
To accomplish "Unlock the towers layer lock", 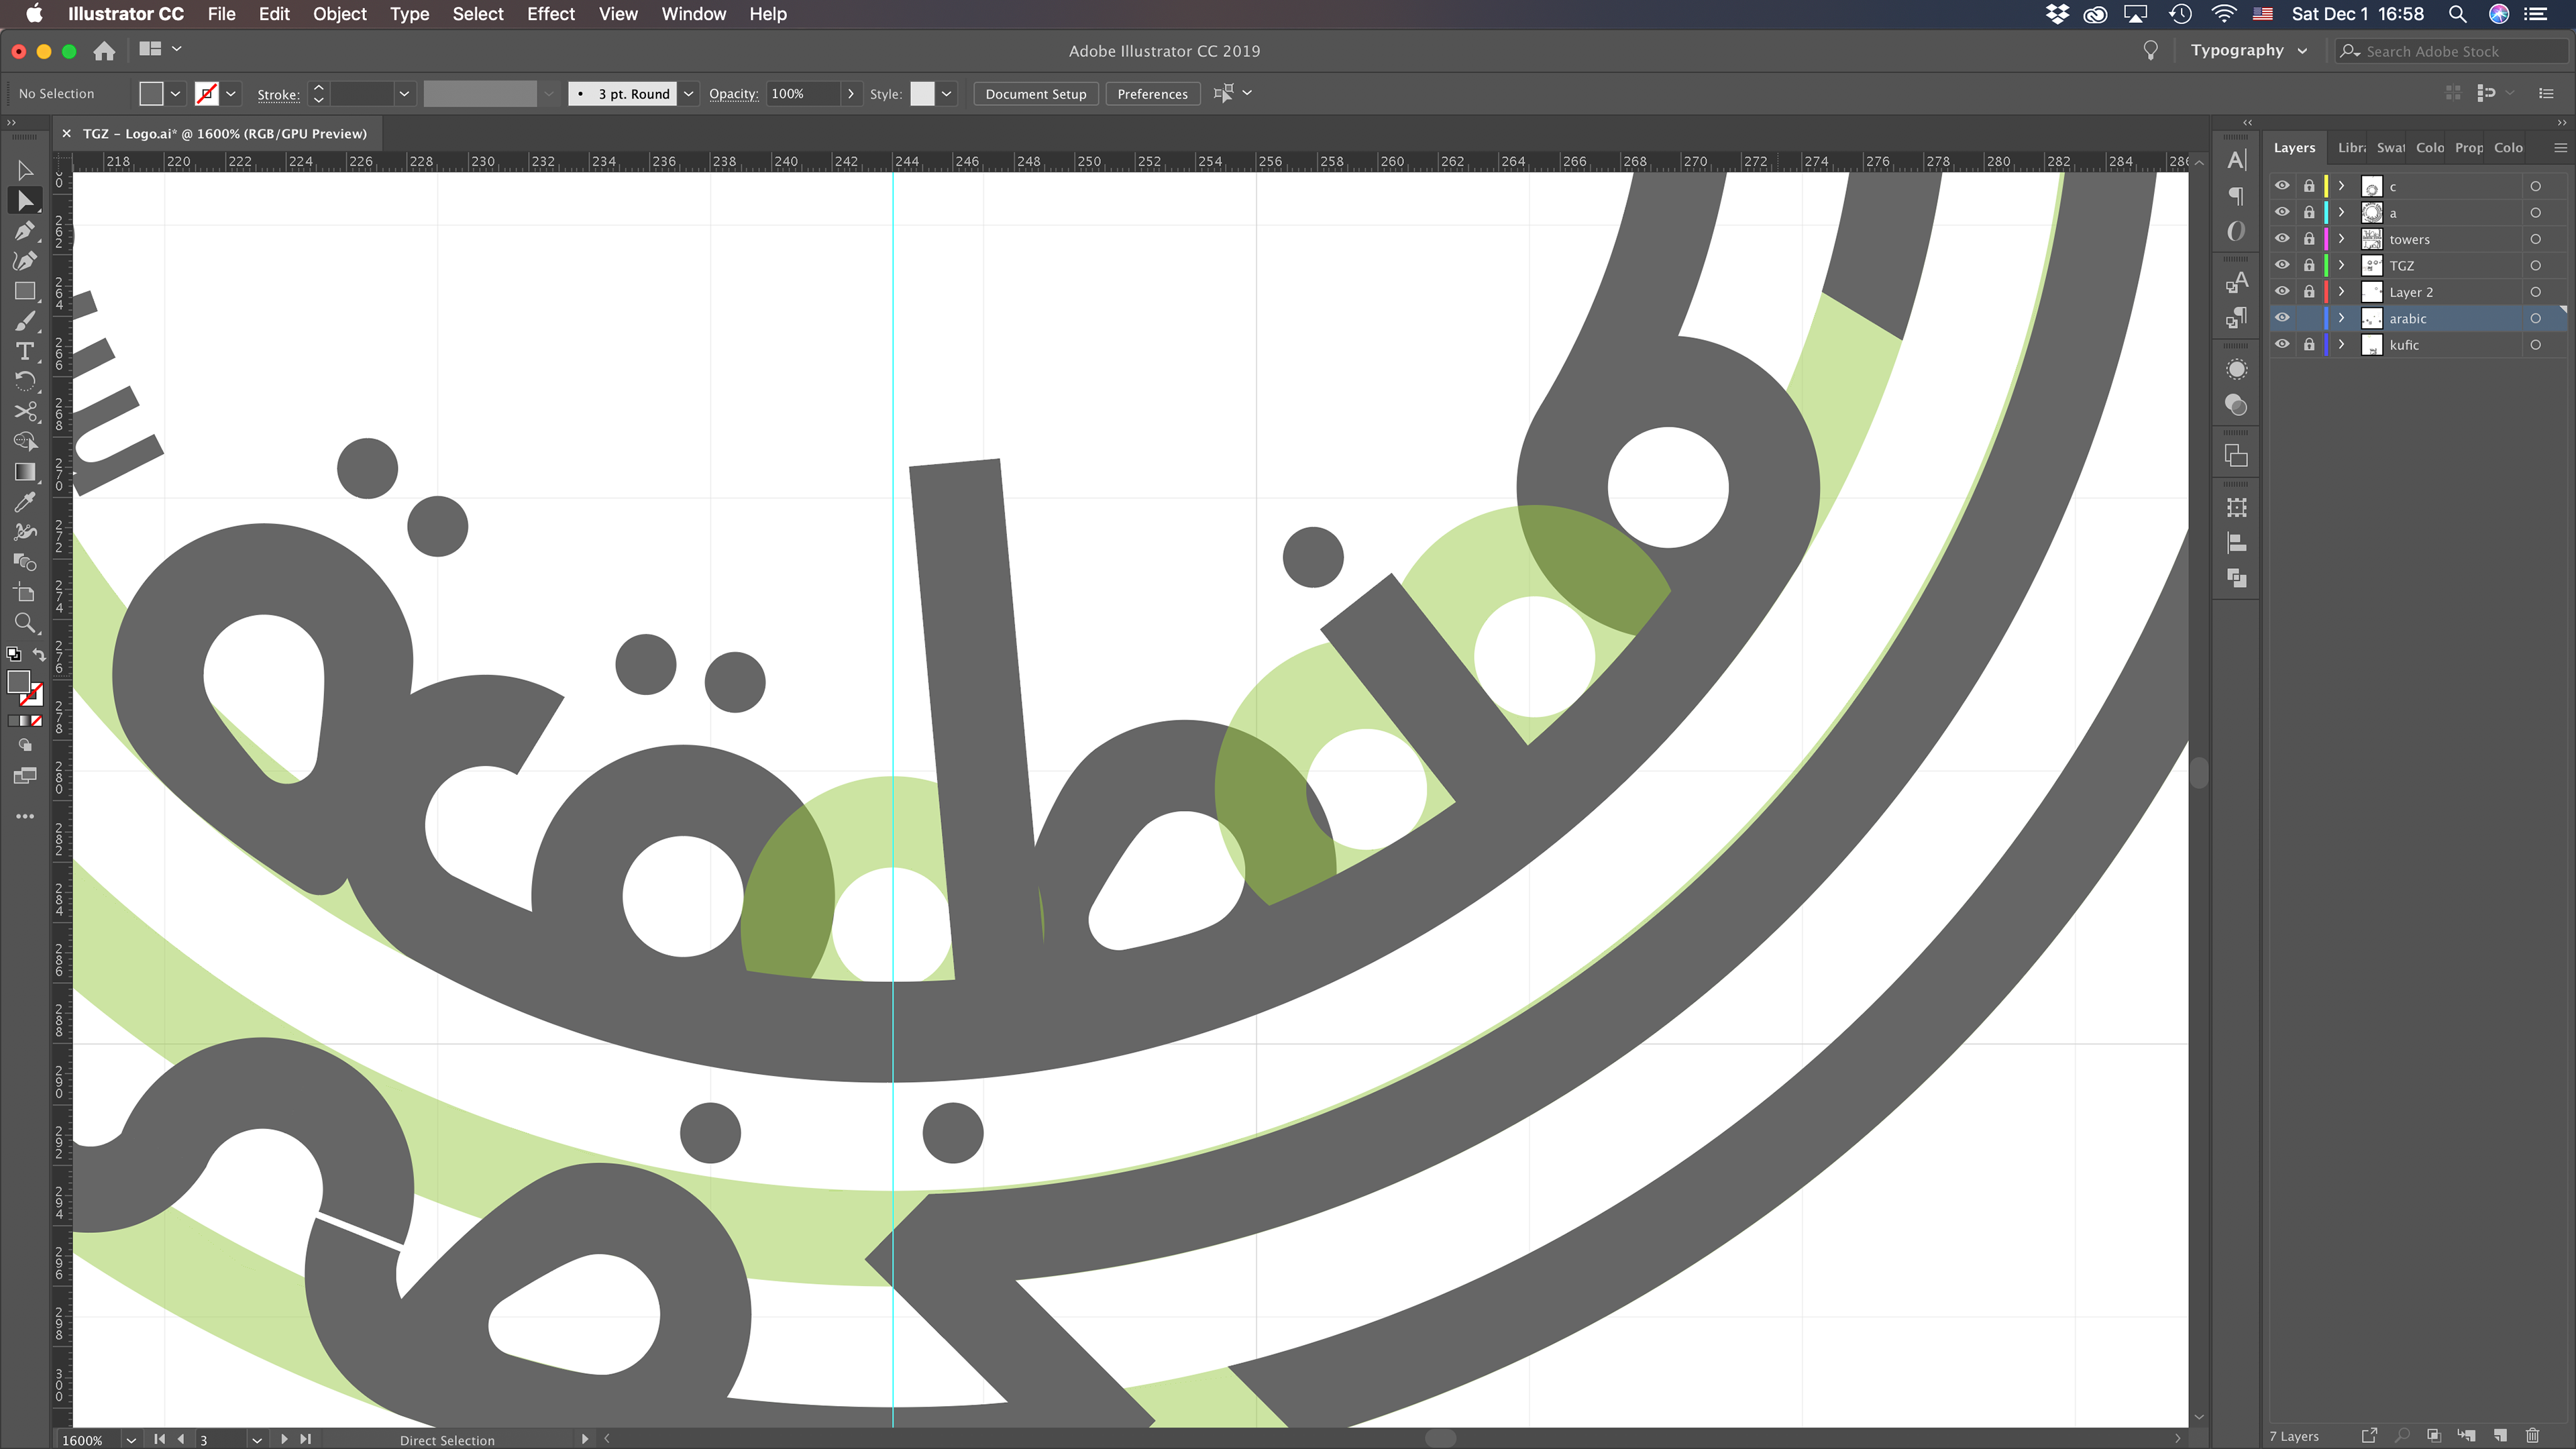I will [x=2309, y=239].
